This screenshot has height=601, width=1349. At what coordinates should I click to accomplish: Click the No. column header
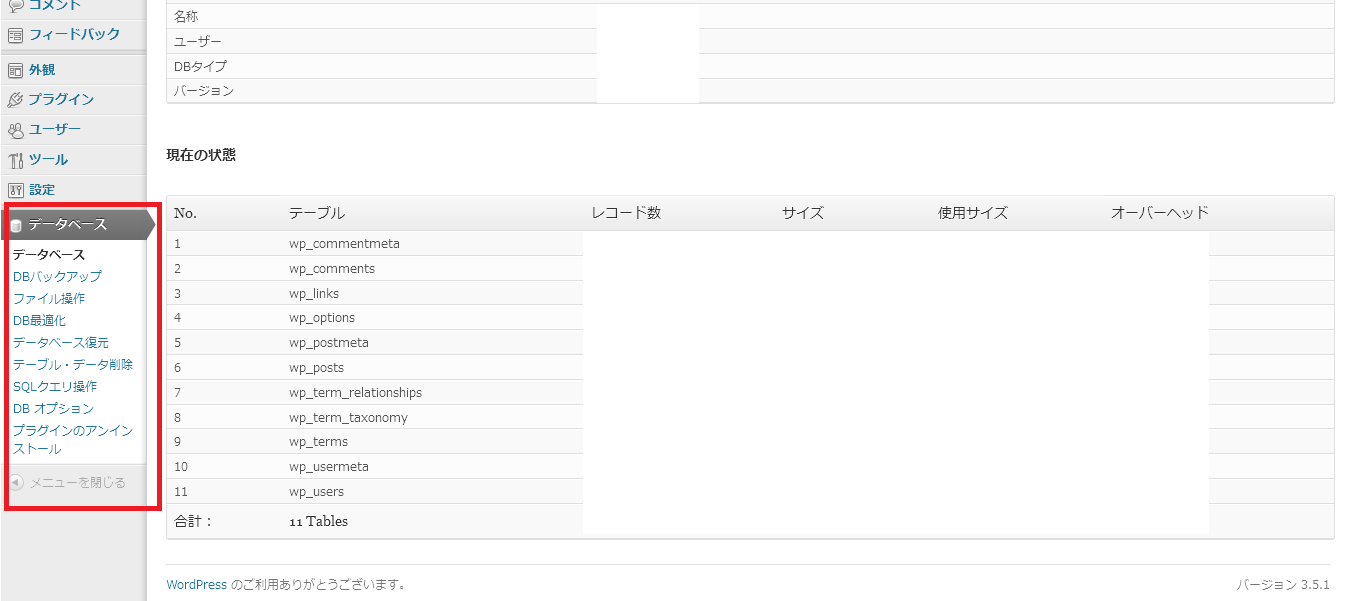[186, 213]
